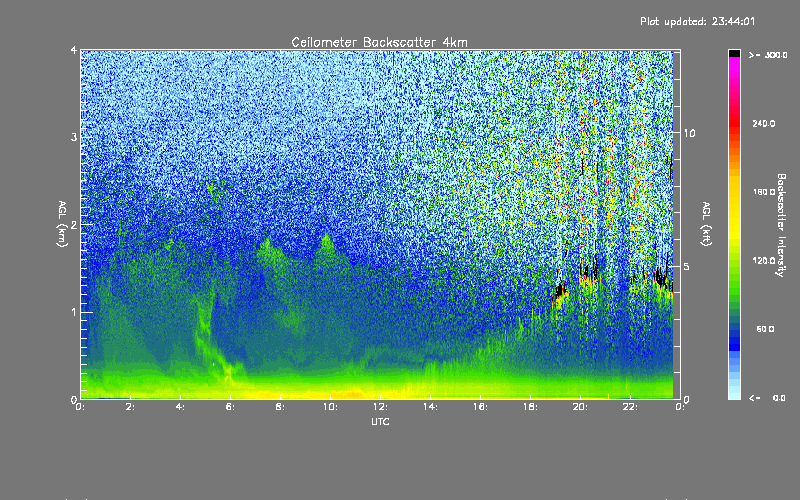Click the '20:' UTC time tick

(580, 407)
